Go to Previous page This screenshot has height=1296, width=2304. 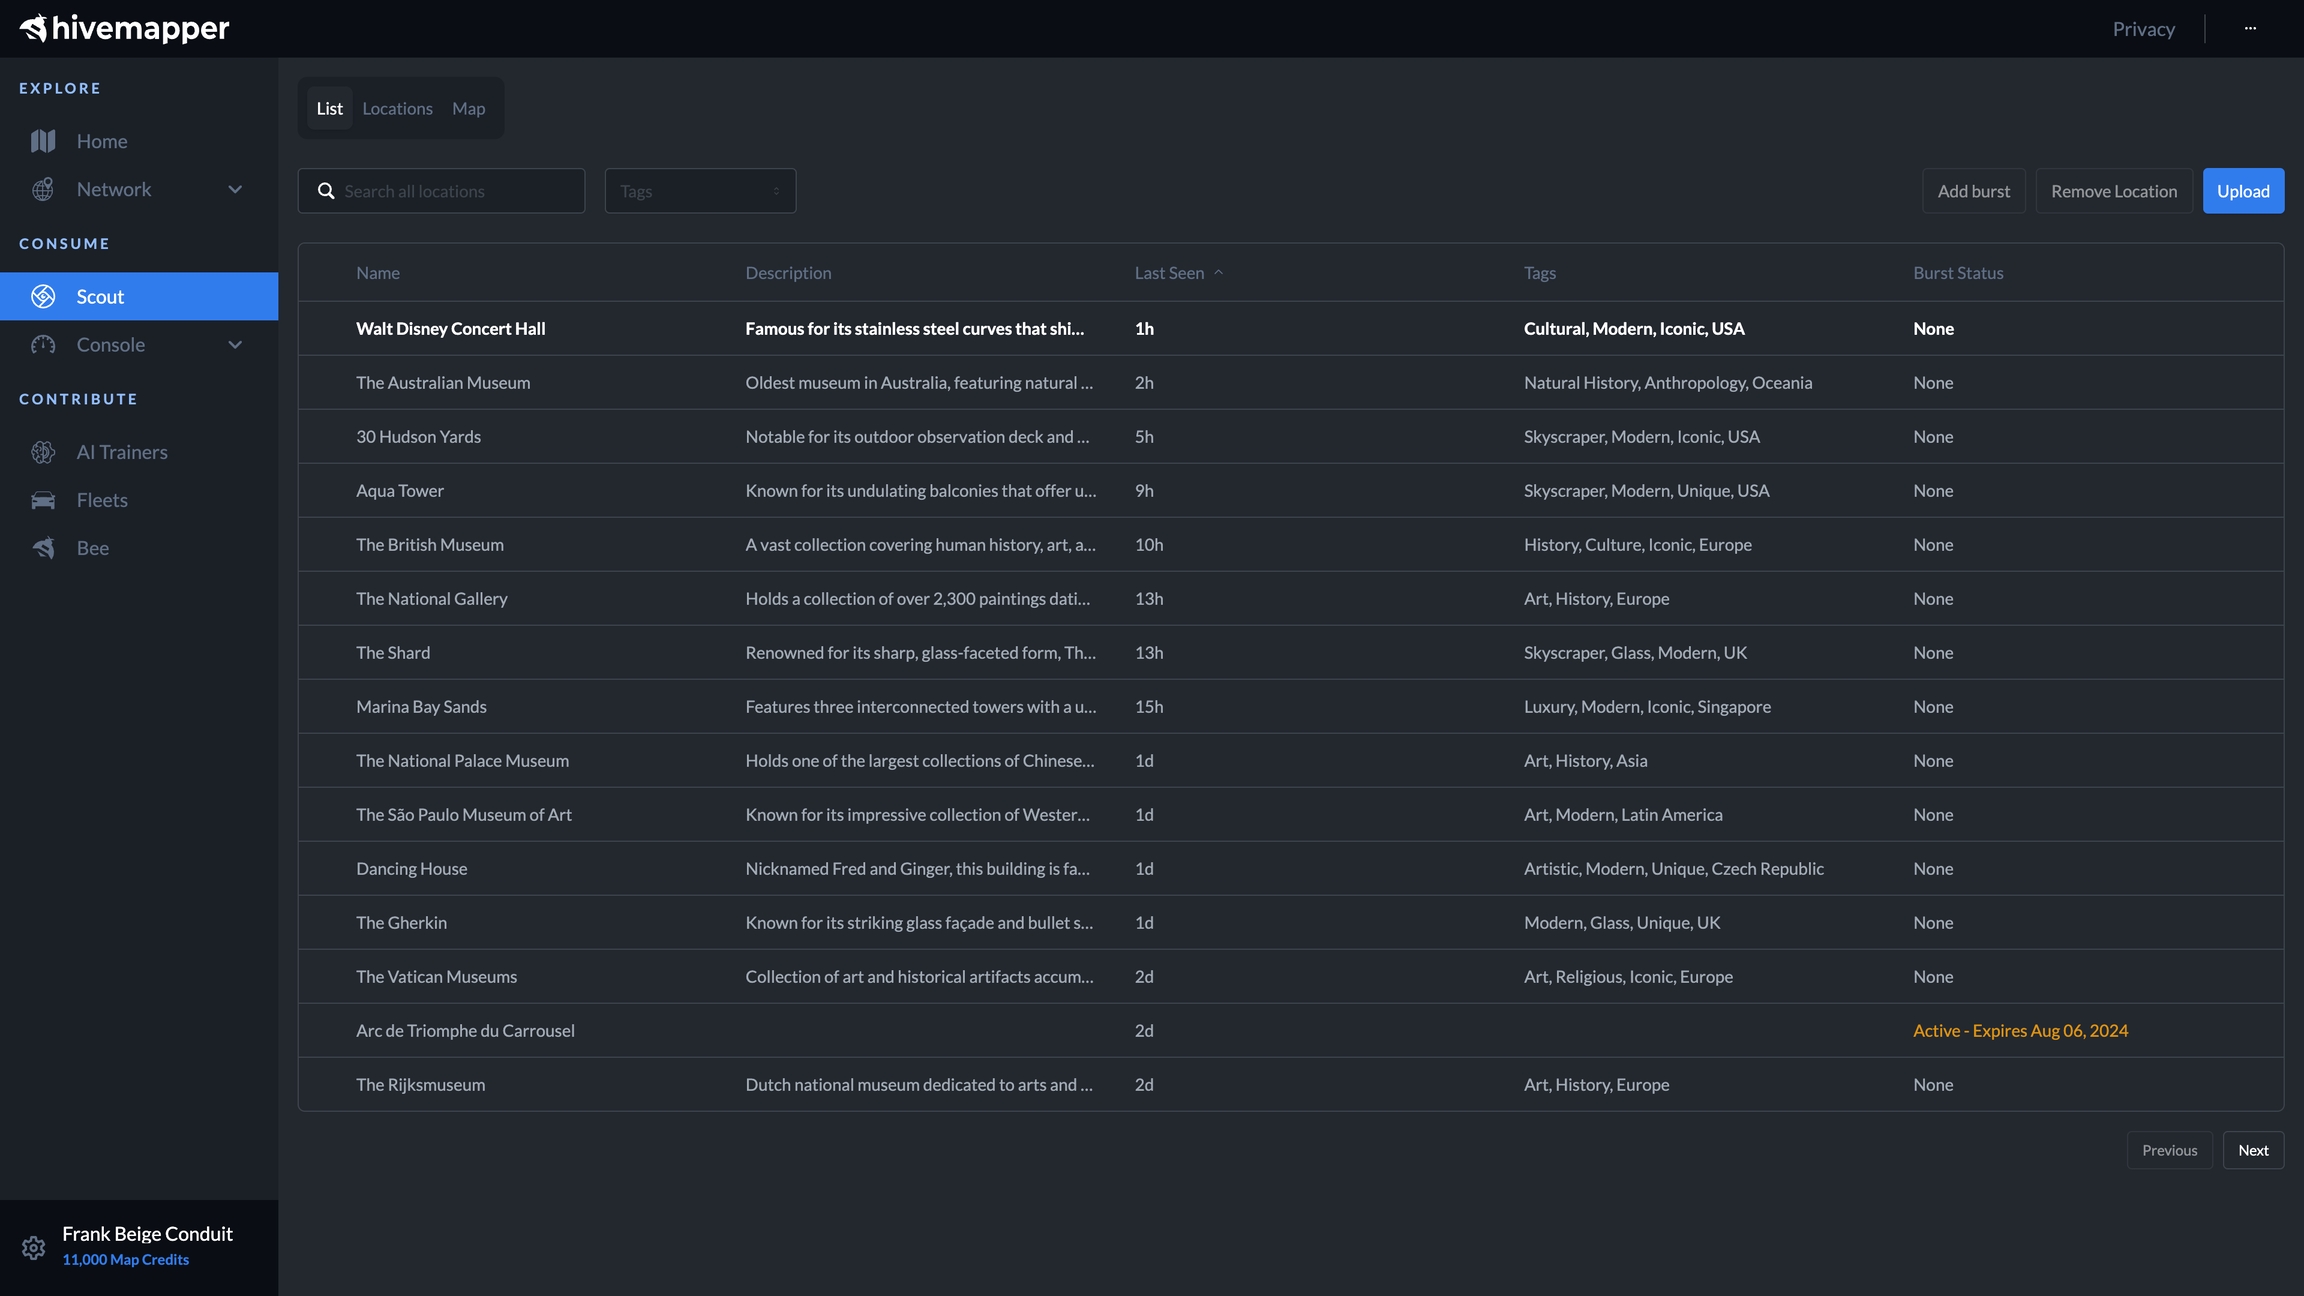[x=2169, y=1150]
